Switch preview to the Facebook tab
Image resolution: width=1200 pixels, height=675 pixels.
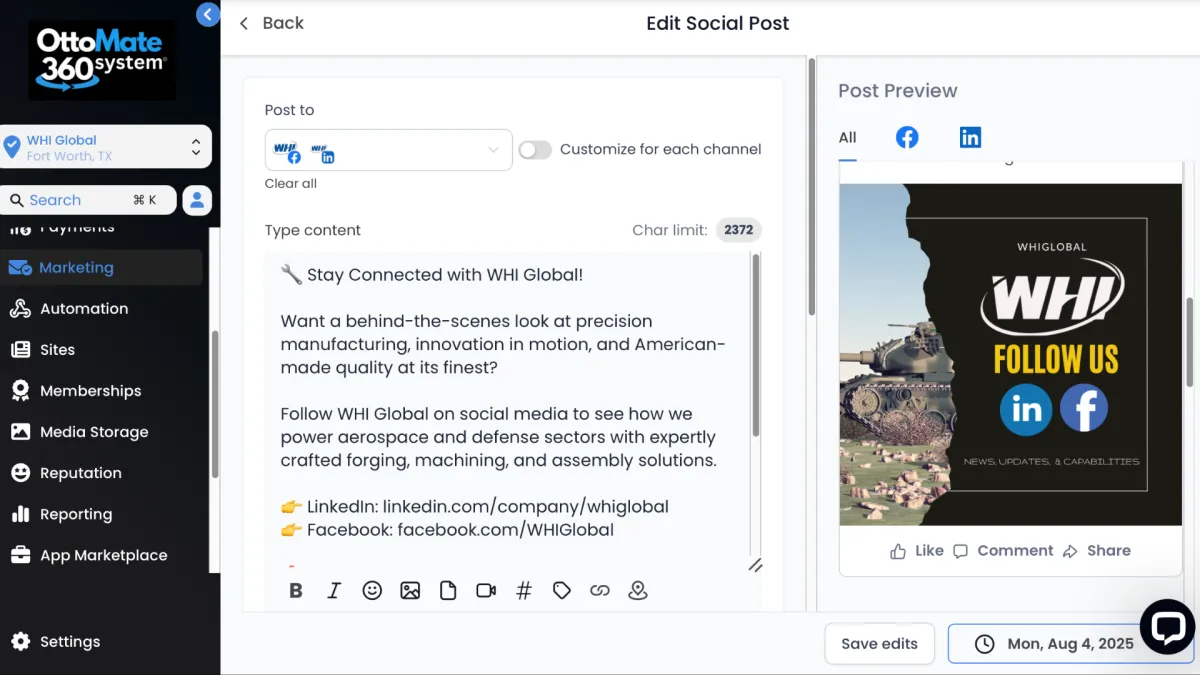click(x=907, y=138)
